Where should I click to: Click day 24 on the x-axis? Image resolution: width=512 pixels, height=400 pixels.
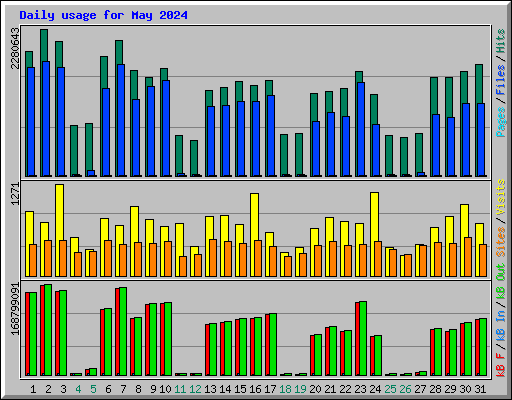pyautogui.click(x=375, y=389)
